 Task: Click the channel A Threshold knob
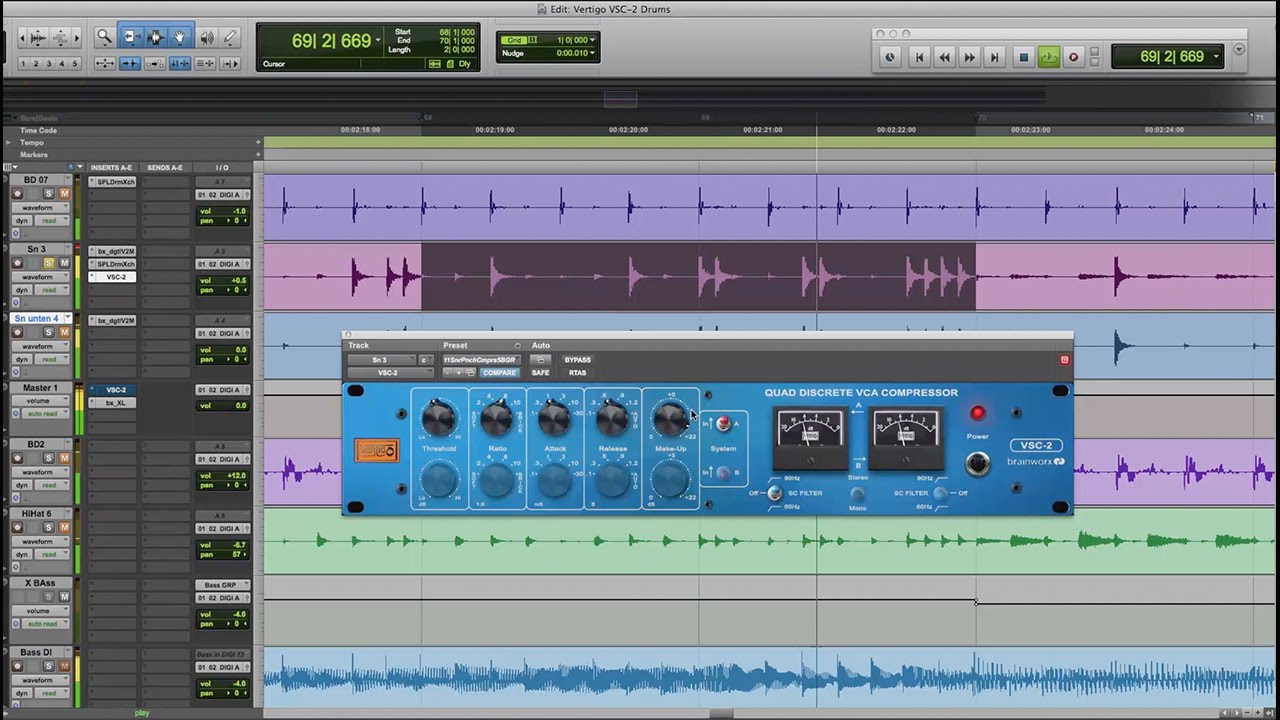(x=438, y=420)
